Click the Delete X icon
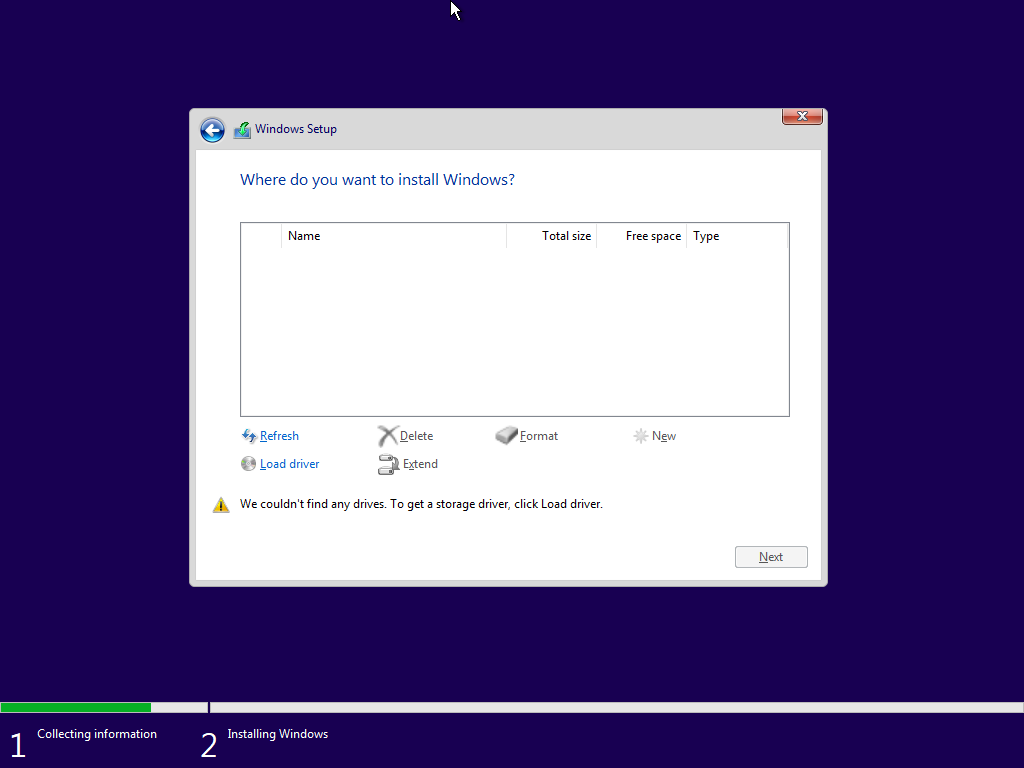The height and width of the screenshot is (768, 1024). point(388,436)
